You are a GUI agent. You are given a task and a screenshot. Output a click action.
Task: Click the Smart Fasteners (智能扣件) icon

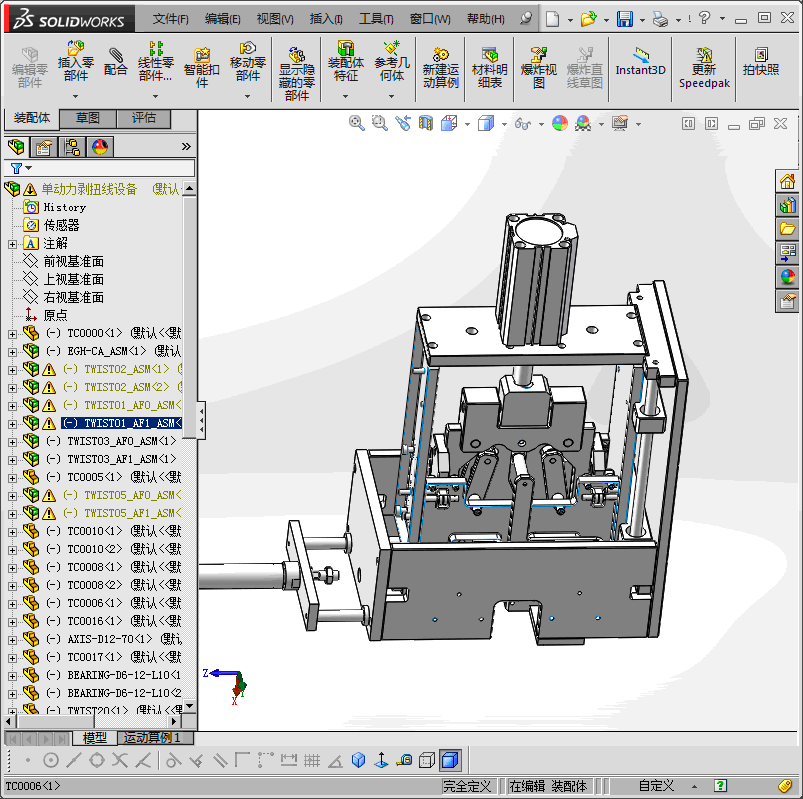coord(202,68)
